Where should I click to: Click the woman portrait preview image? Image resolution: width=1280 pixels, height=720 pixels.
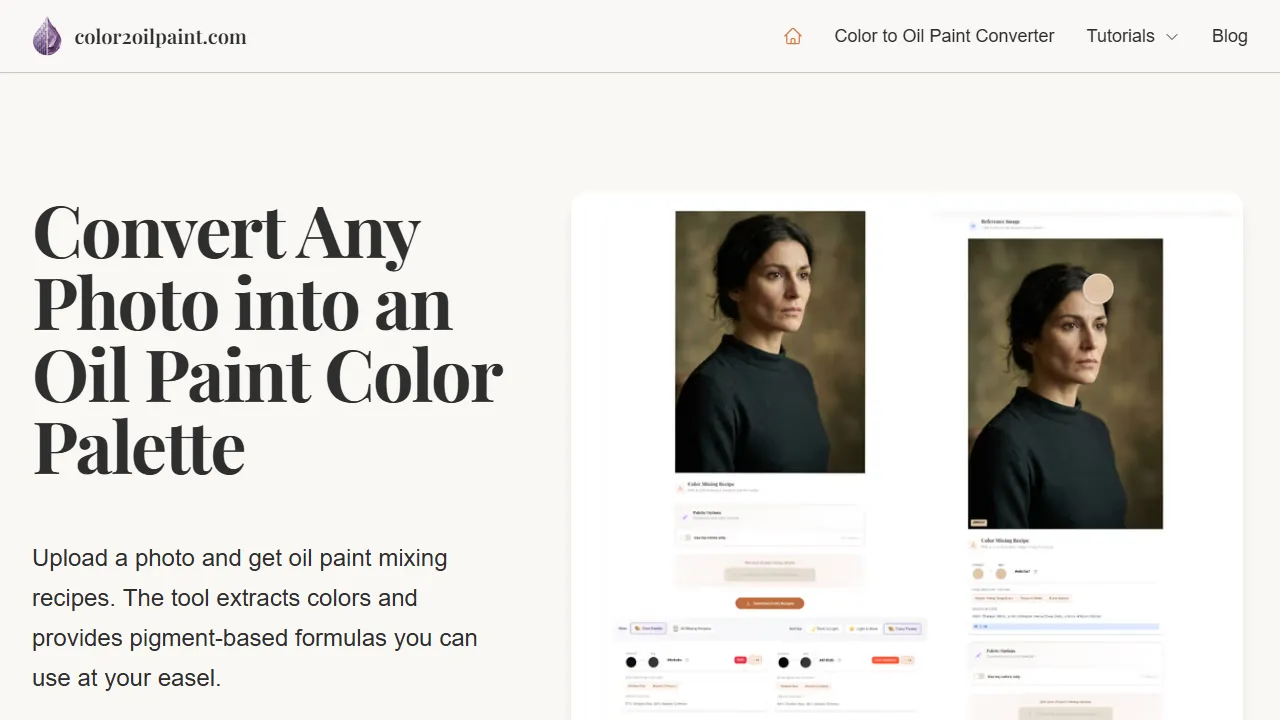(770, 340)
